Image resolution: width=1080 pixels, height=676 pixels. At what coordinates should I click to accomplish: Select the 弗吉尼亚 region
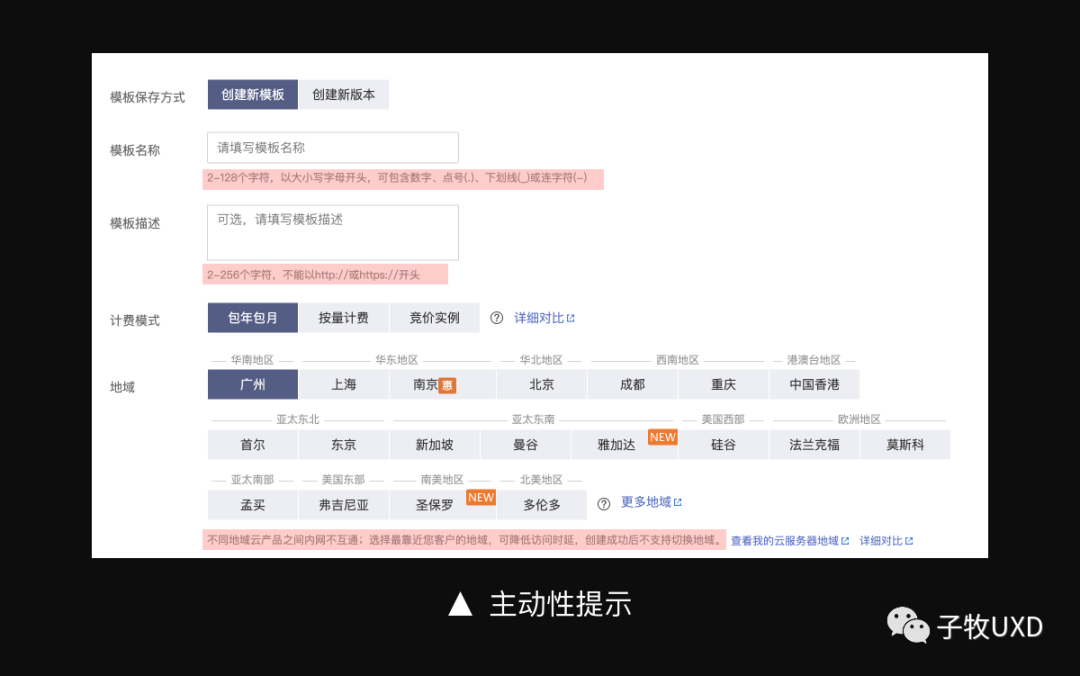(344, 504)
